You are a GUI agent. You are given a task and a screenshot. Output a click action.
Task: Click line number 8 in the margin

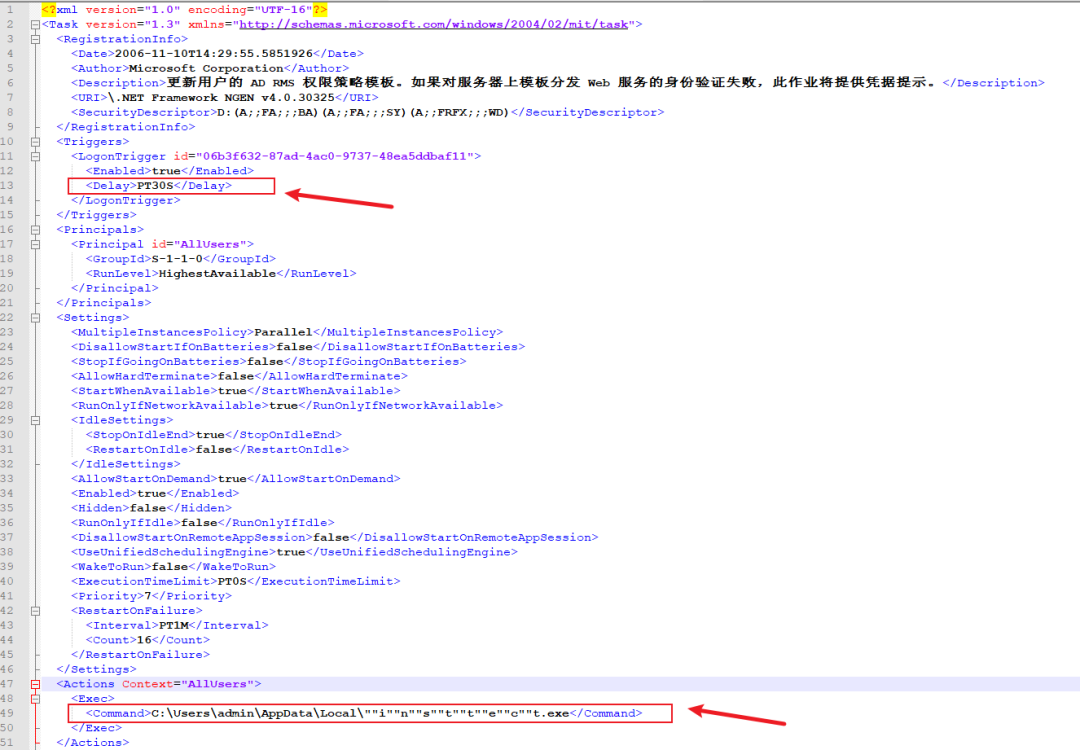point(10,112)
